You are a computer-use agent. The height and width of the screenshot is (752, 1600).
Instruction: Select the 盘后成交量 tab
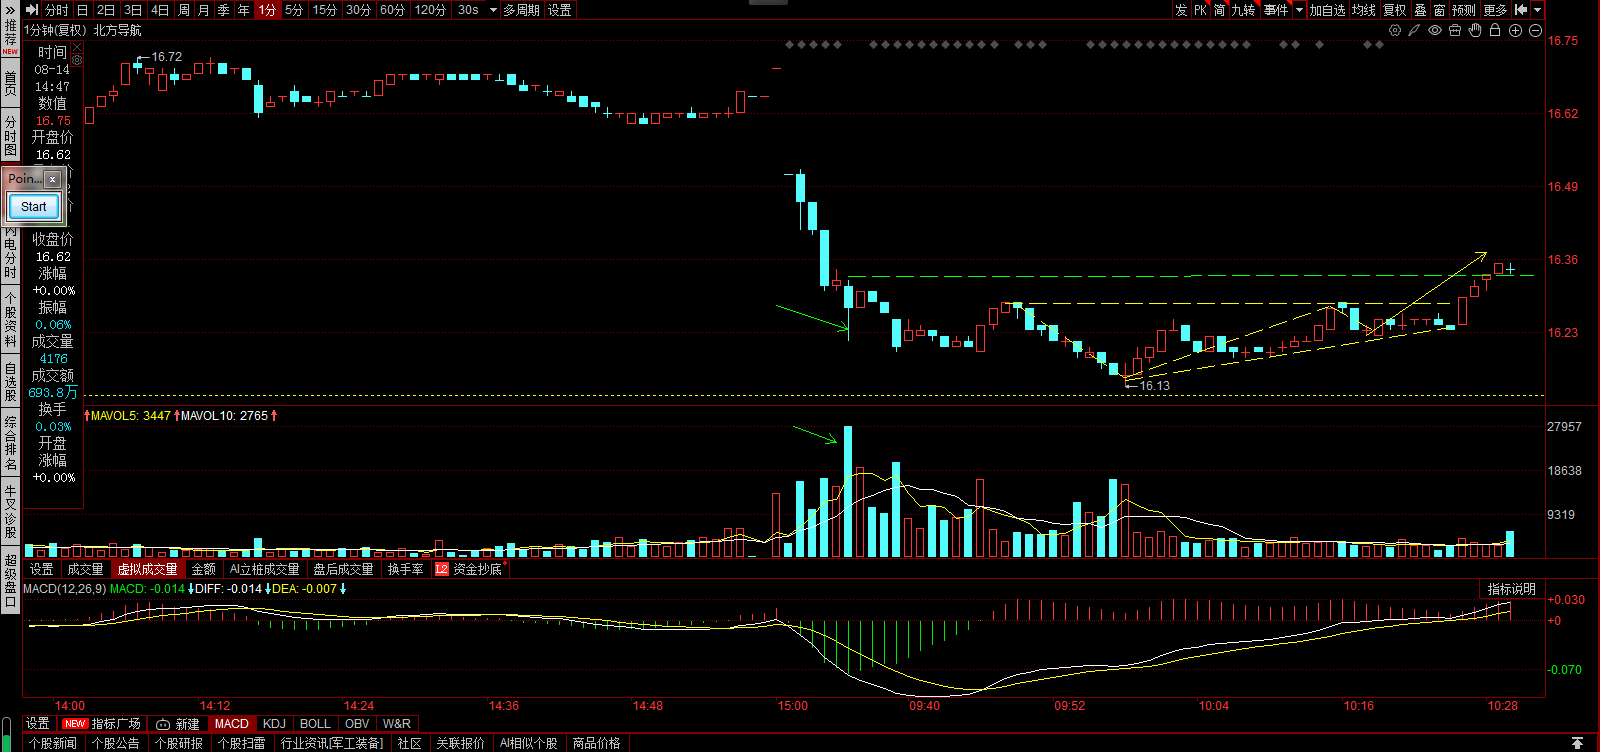343,569
